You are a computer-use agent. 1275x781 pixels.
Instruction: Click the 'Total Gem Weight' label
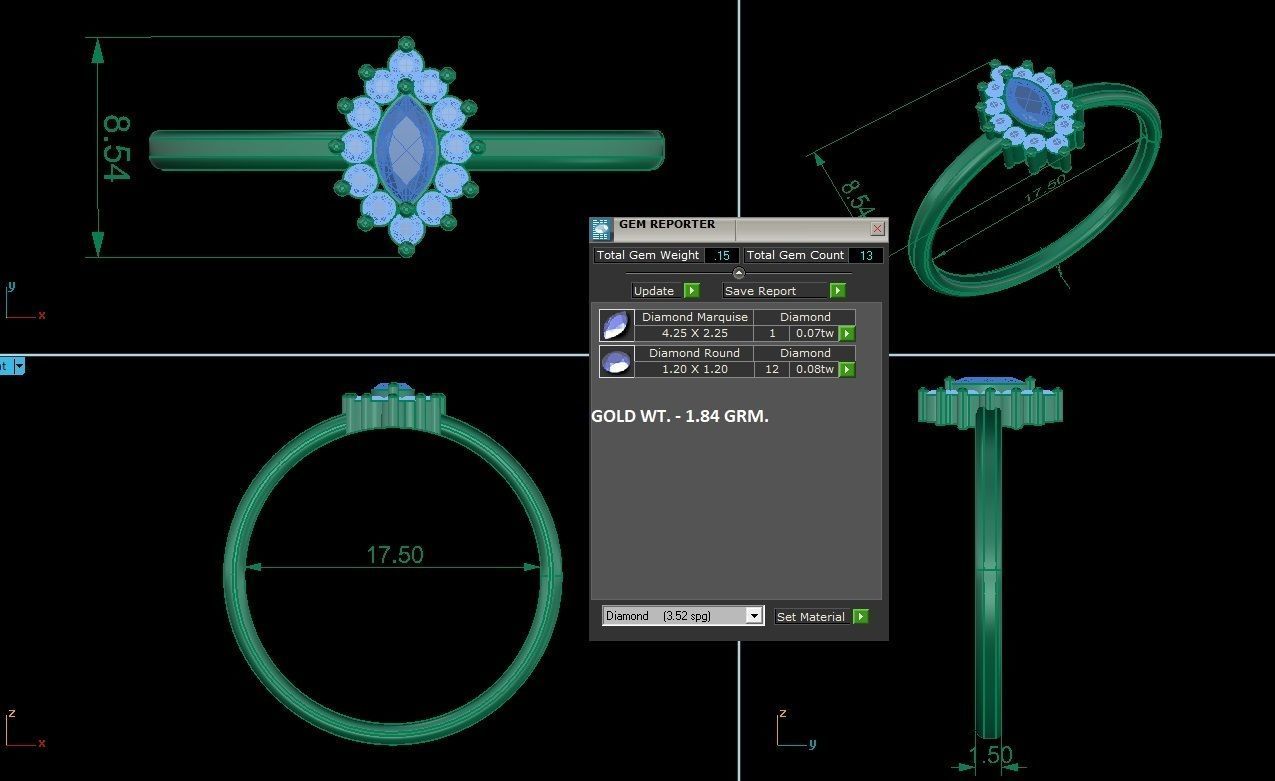pyautogui.click(x=648, y=255)
